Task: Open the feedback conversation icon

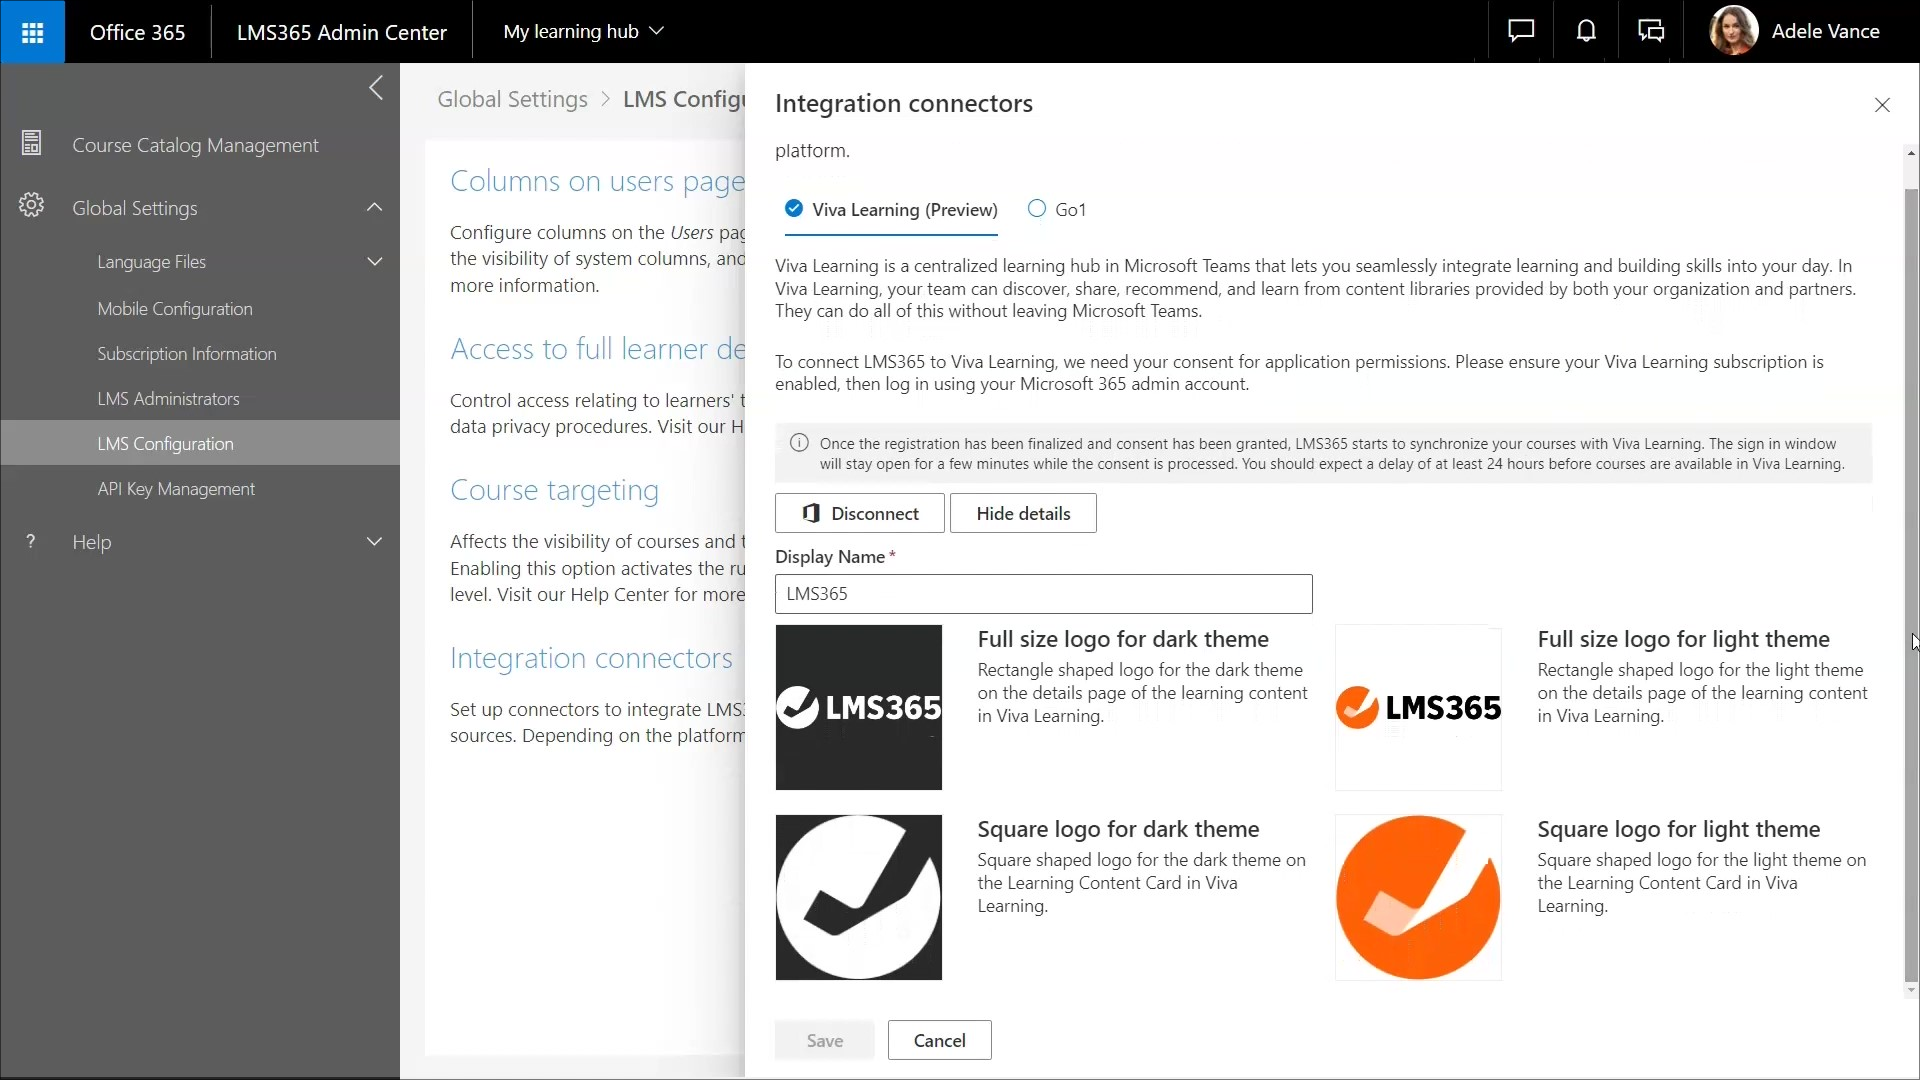Action: [1651, 32]
